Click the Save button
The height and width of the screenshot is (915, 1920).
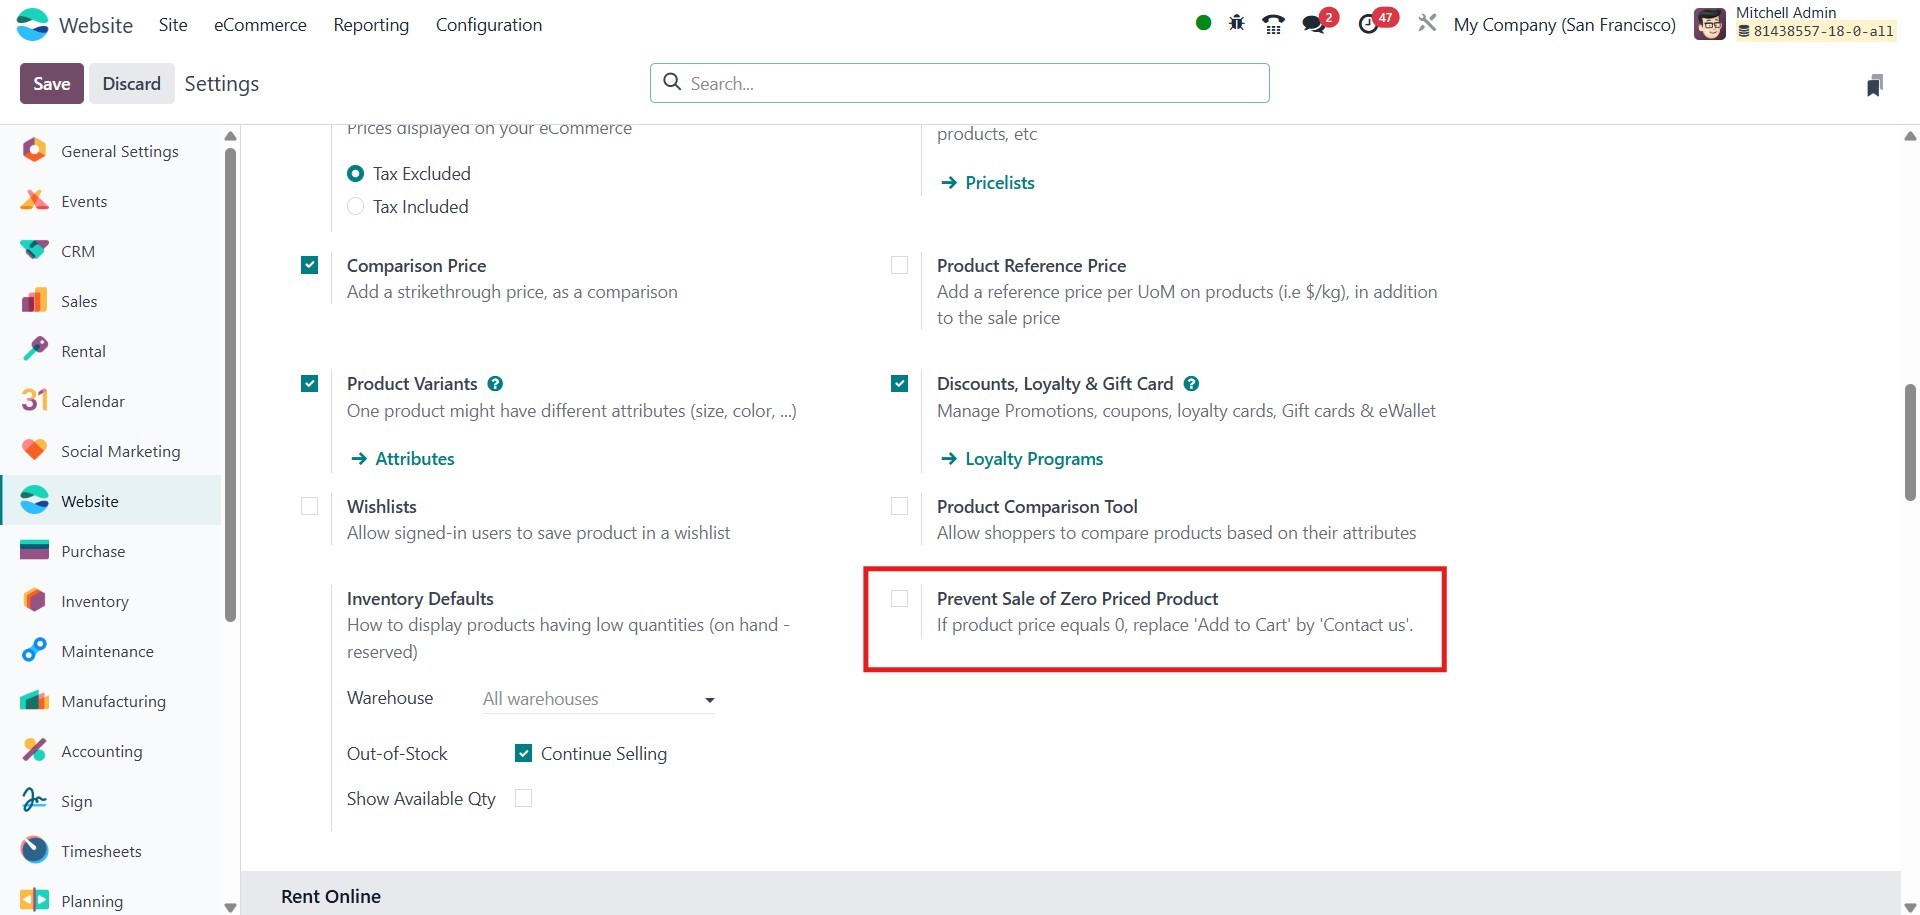coord(51,84)
